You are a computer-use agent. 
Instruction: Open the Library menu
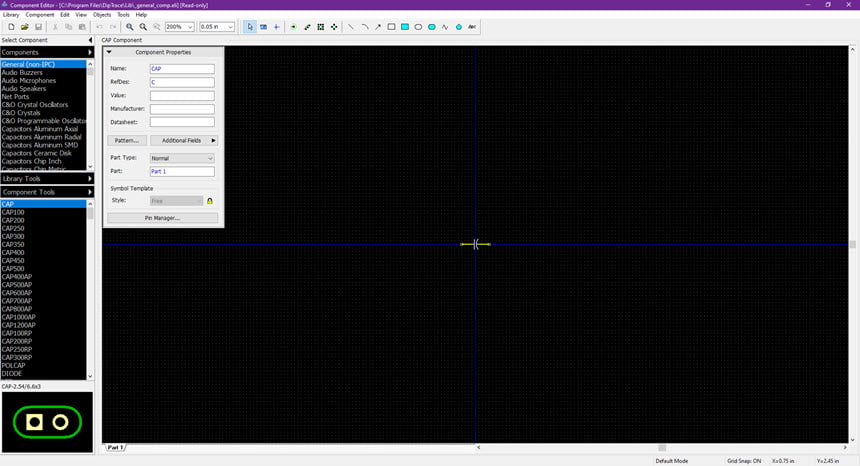pyautogui.click(x=11, y=15)
